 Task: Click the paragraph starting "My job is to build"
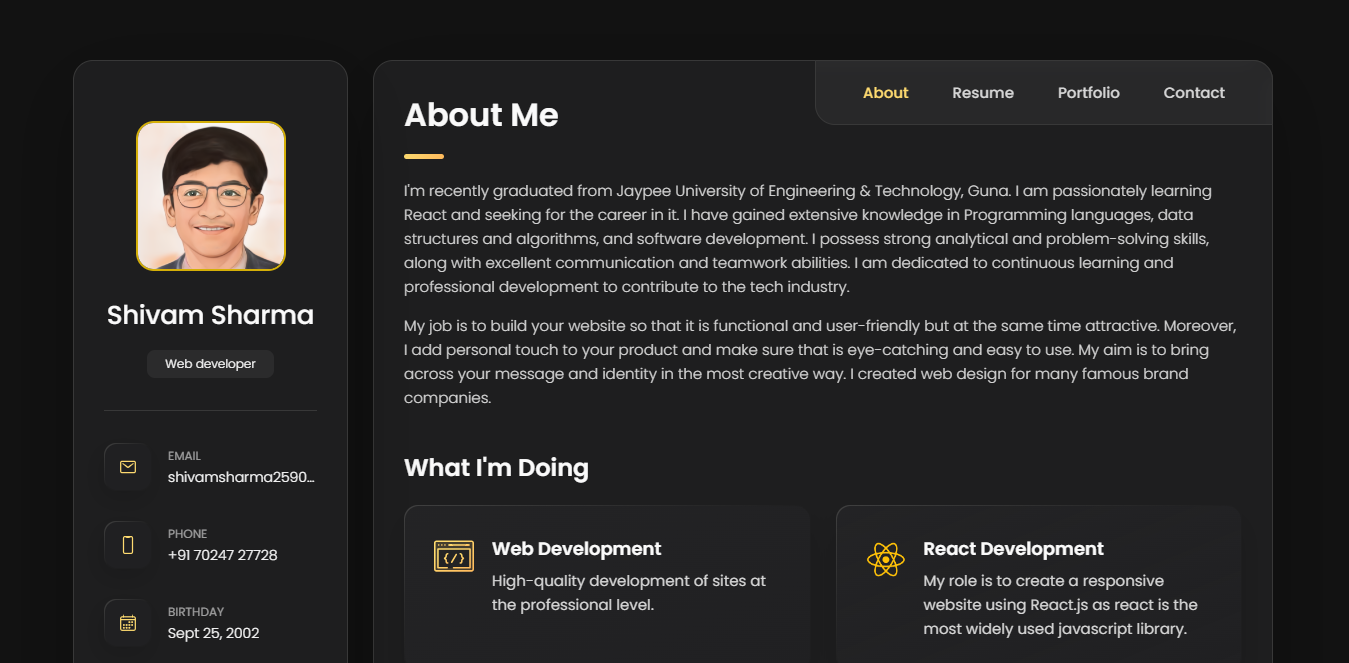point(820,362)
